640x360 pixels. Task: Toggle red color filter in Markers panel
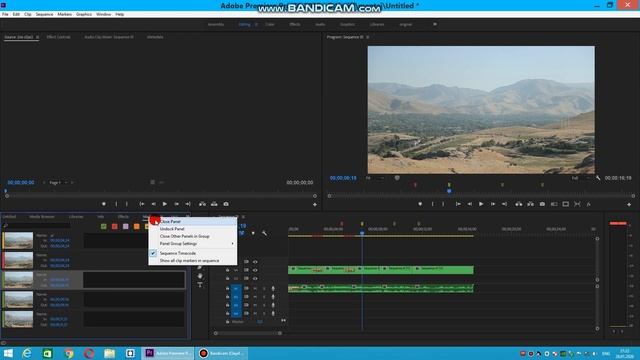coord(115,227)
